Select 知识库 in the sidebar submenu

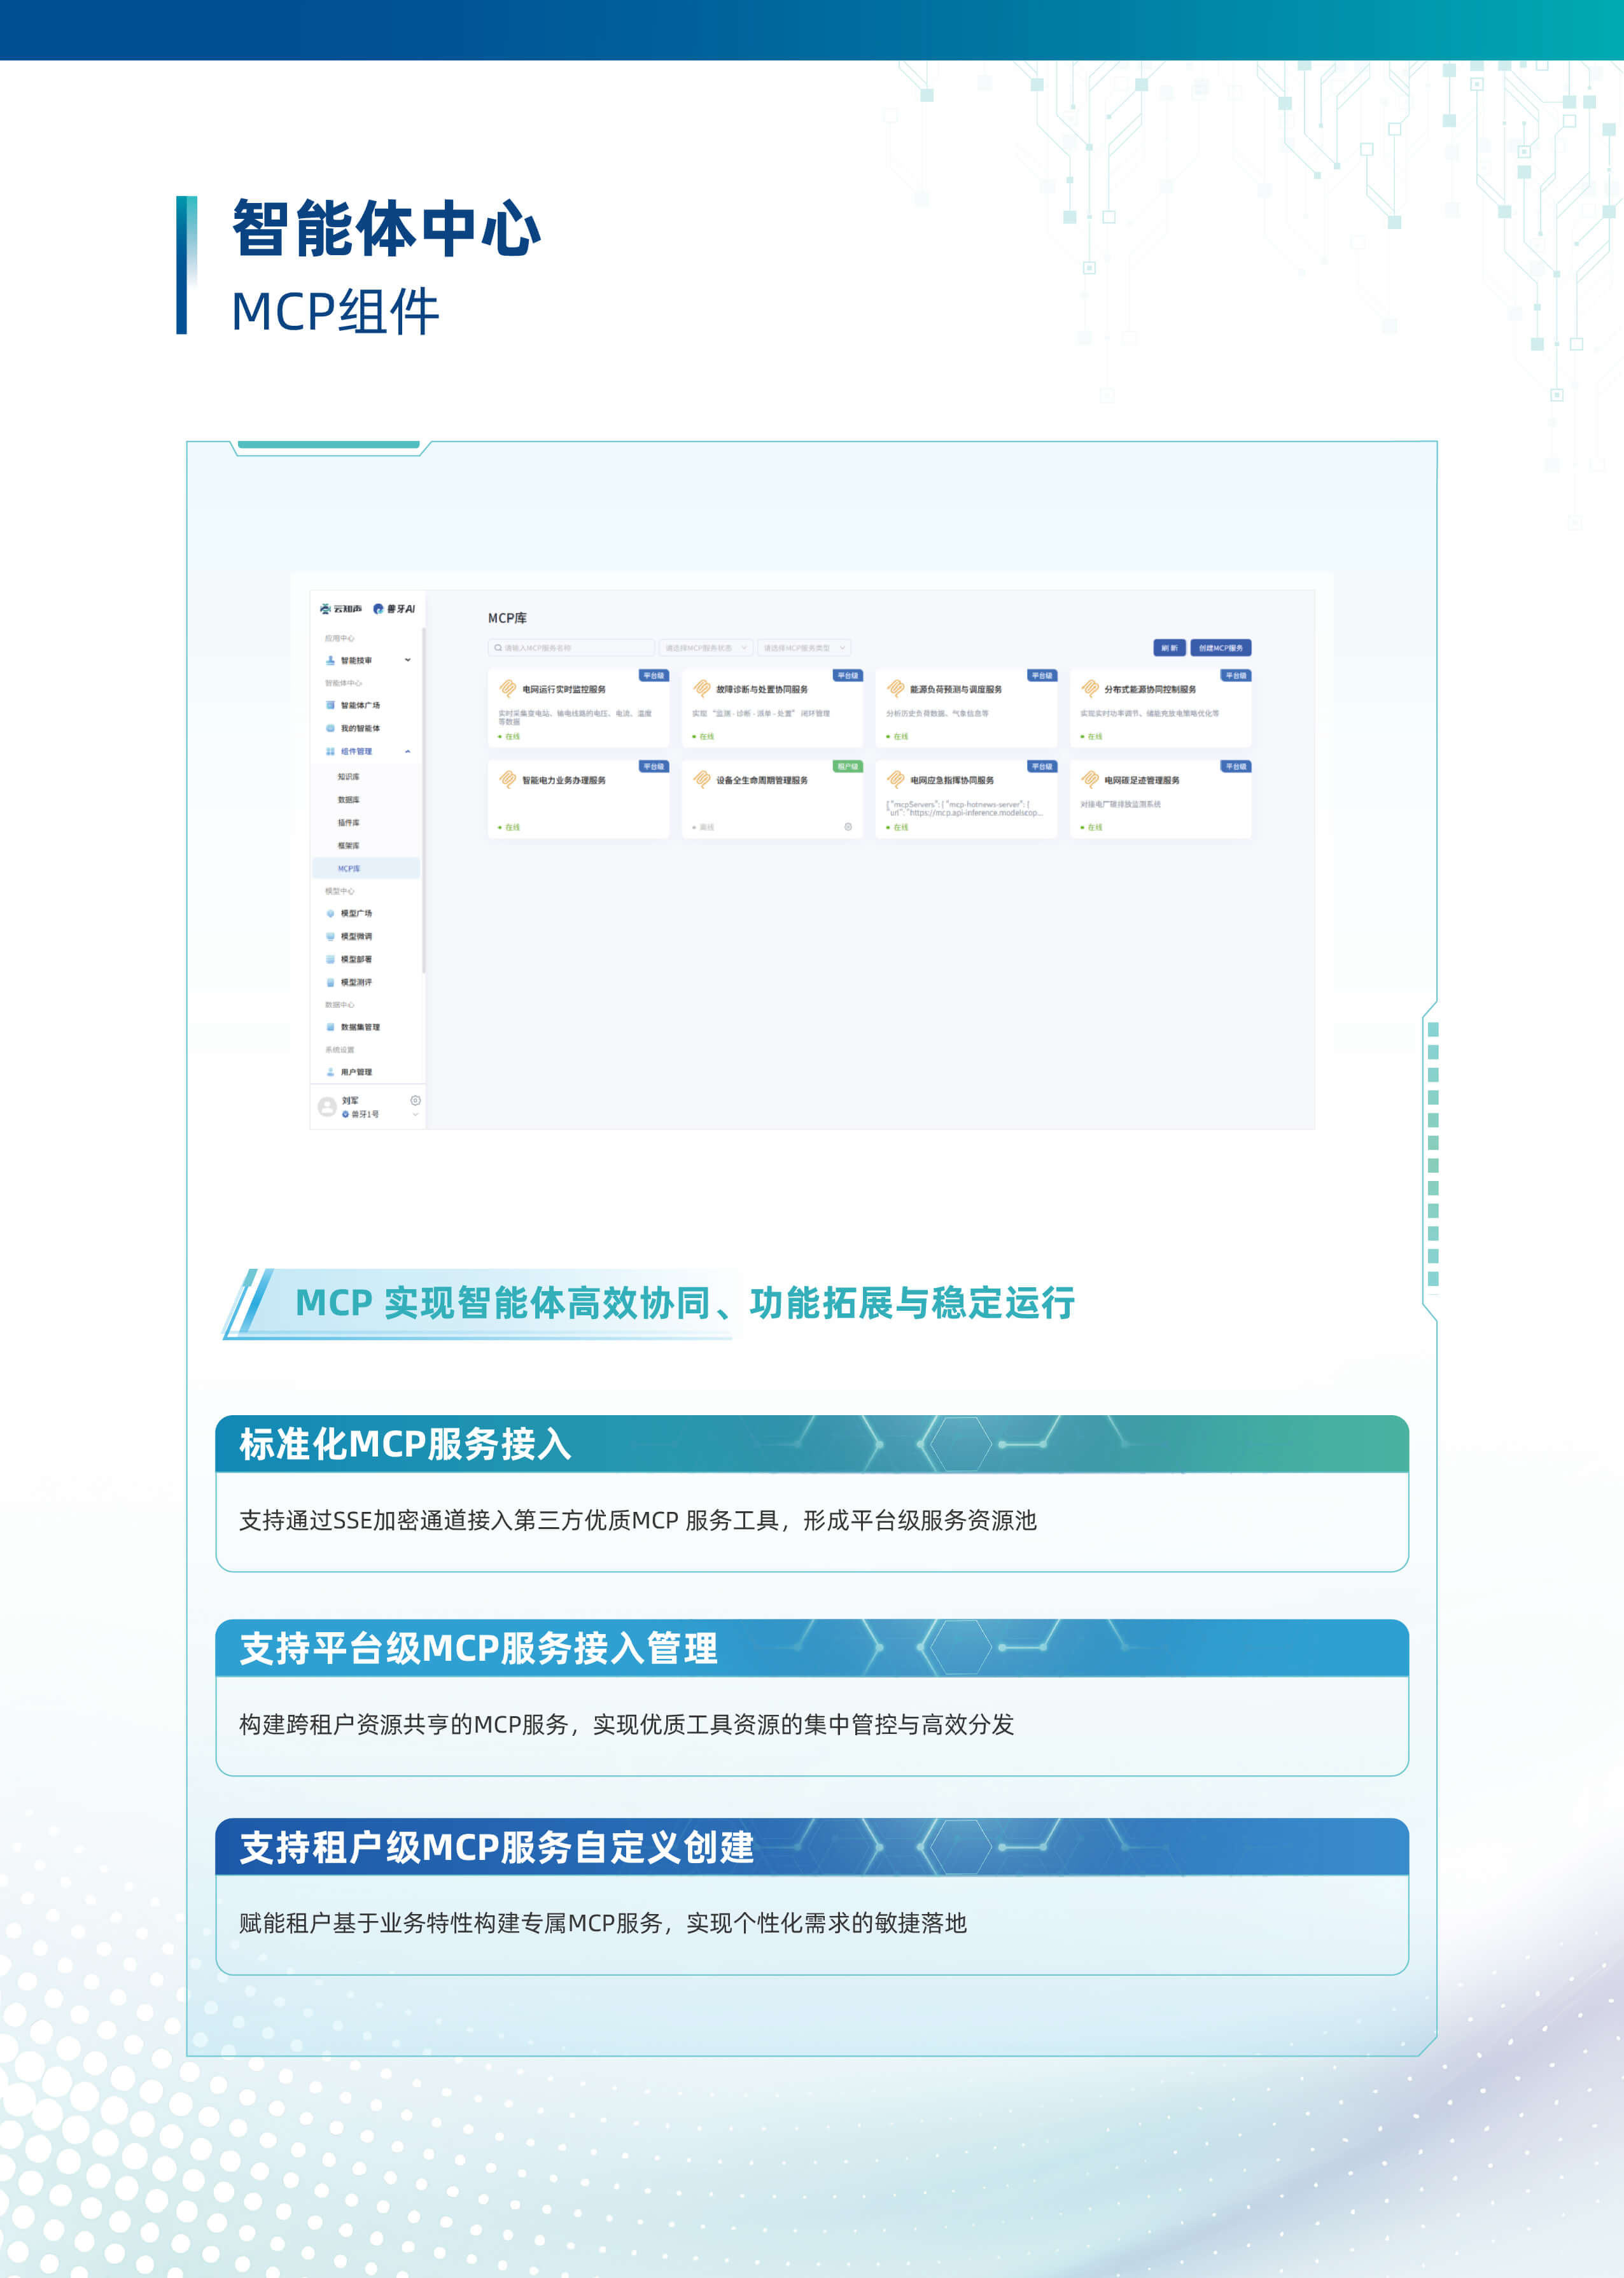(x=348, y=777)
